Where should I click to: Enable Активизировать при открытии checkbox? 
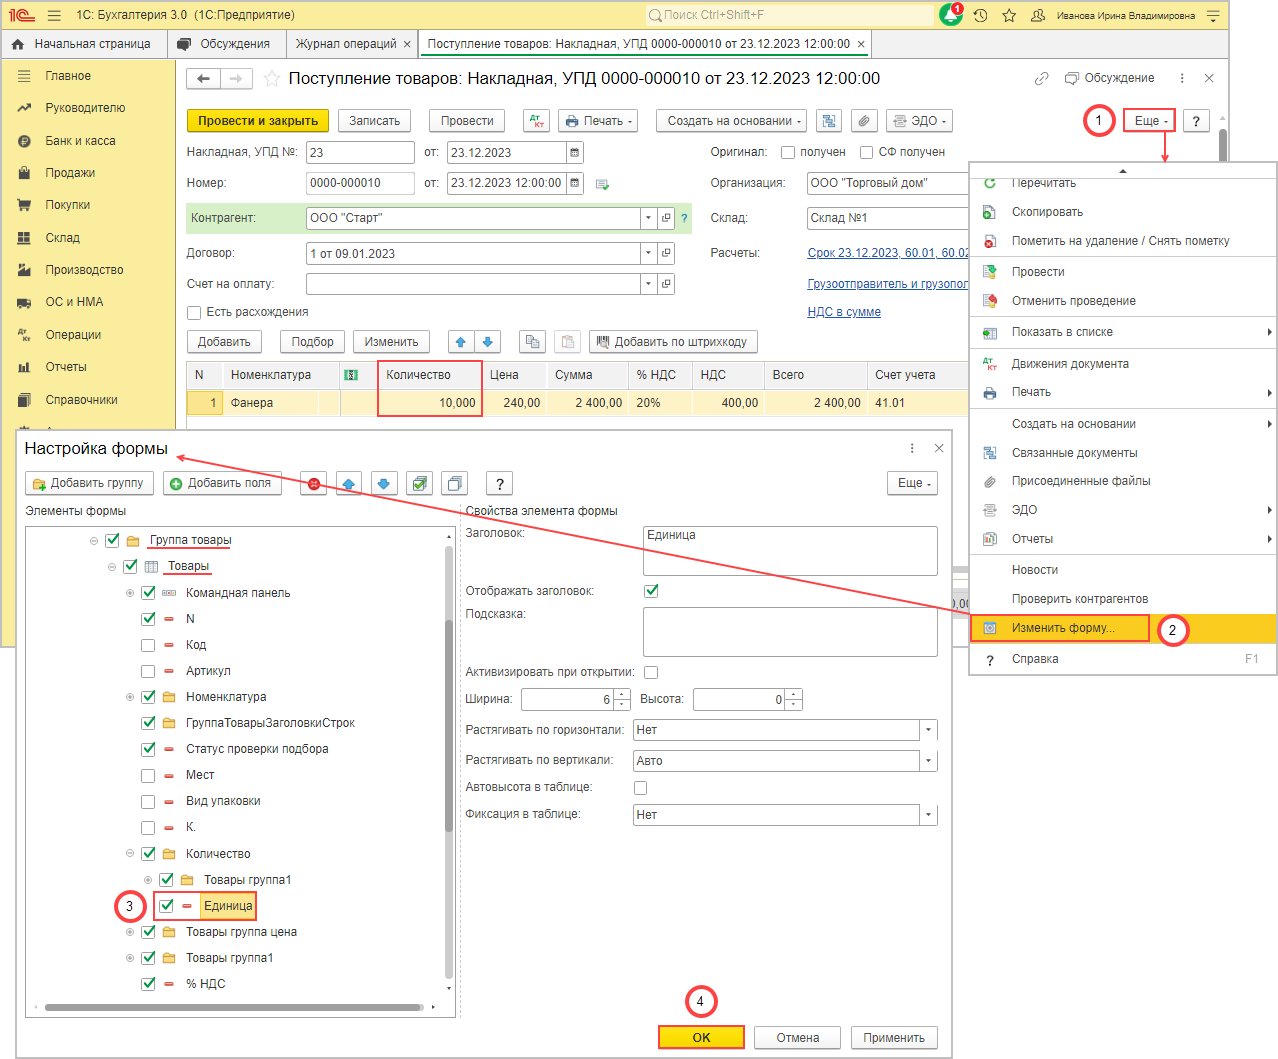652,673
